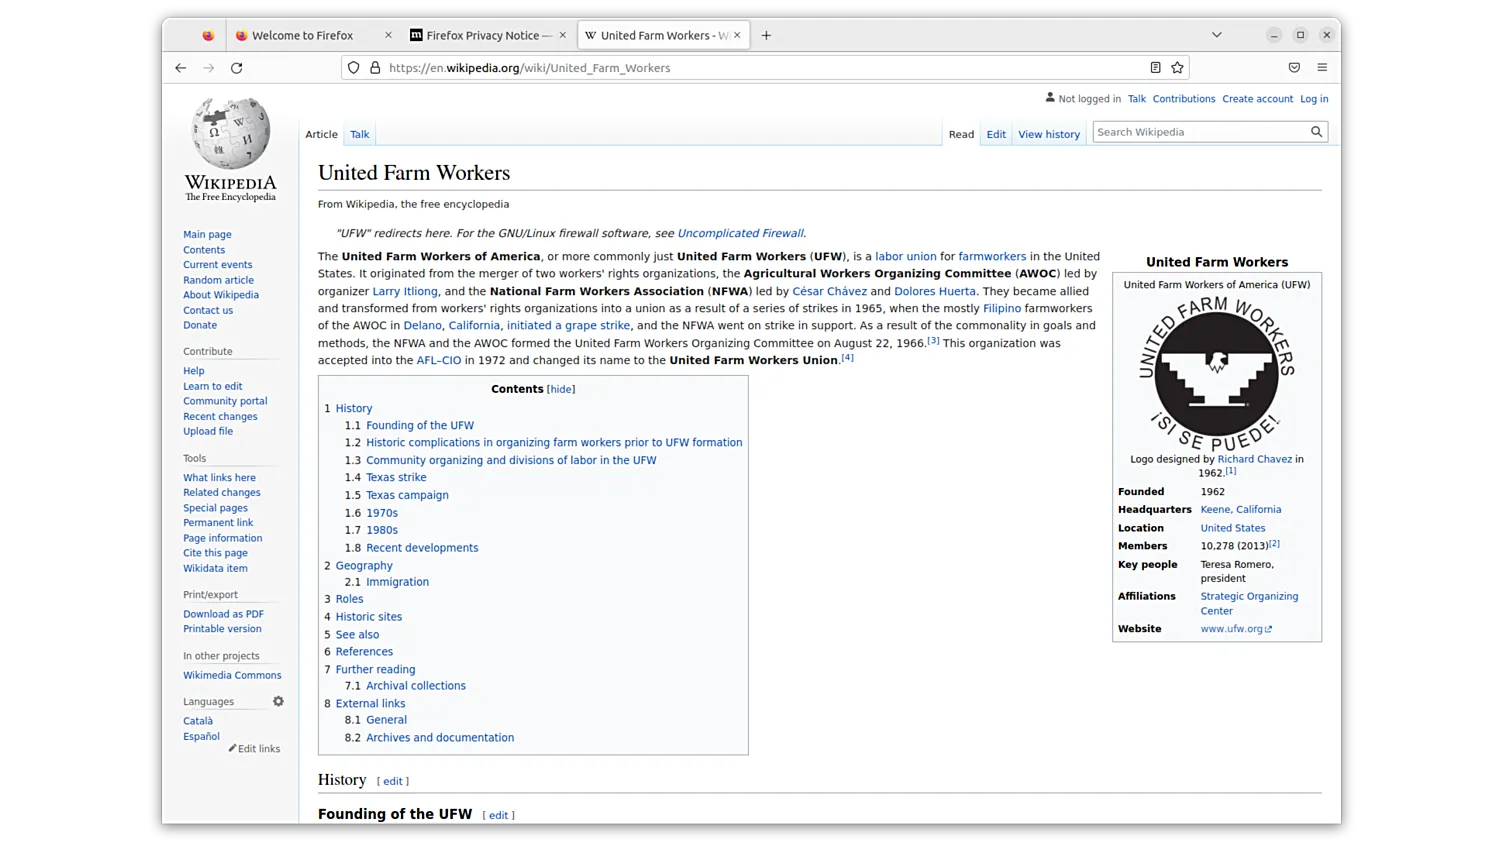The width and height of the screenshot is (1504, 846).
Task: Click the United Farm Workers eagle logo image
Action: tap(1217, 374)
